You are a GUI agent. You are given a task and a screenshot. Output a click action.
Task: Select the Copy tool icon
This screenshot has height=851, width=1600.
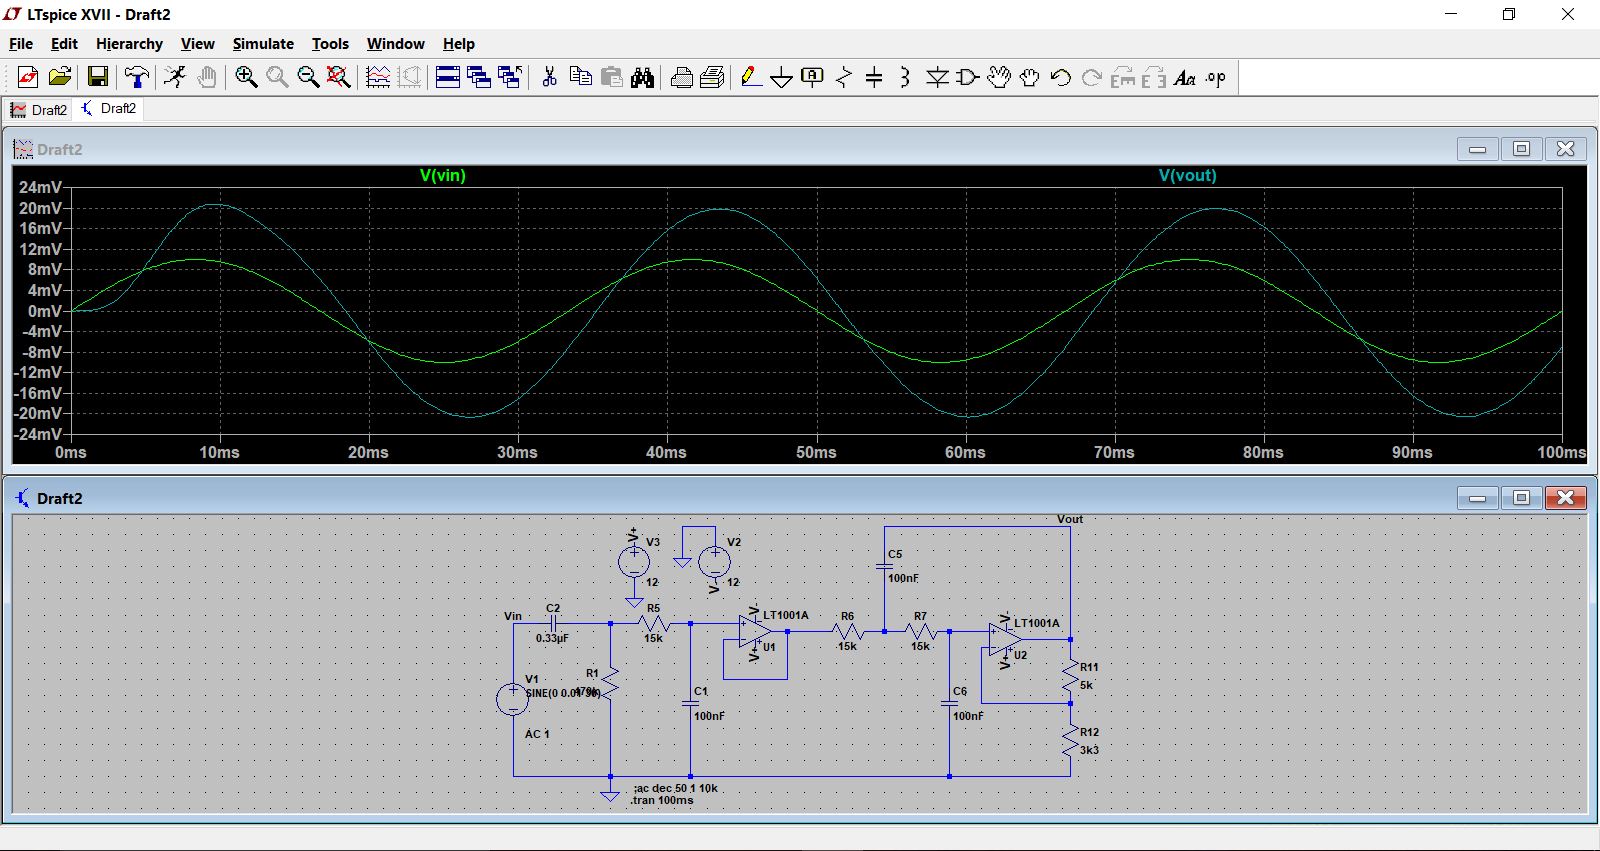point(580,77)
